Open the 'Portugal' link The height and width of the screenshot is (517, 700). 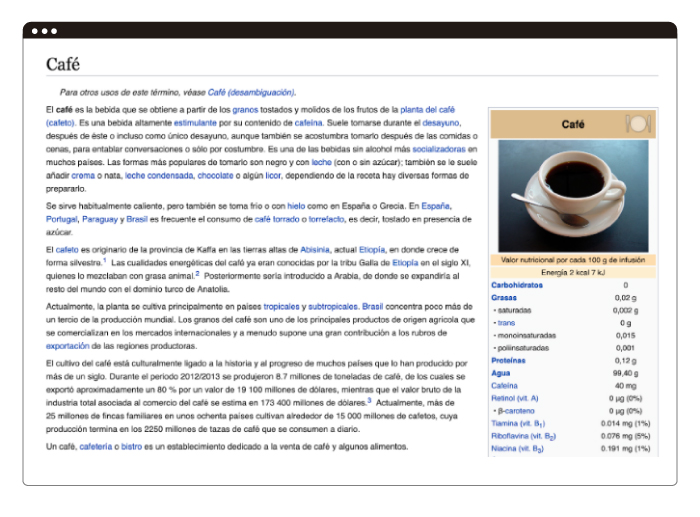62,219
